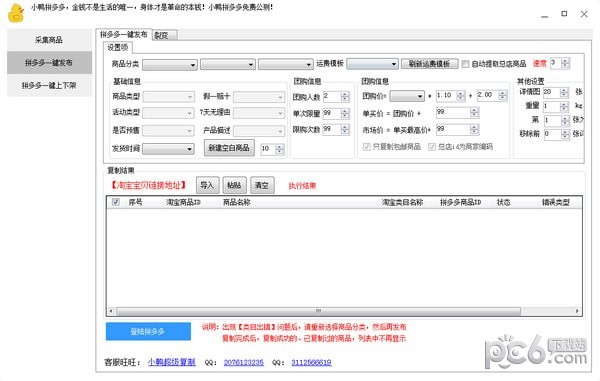Screen dimensions: 600x381
Task: Click the 新建空白商品 button
Action: (x=229, y=148)
